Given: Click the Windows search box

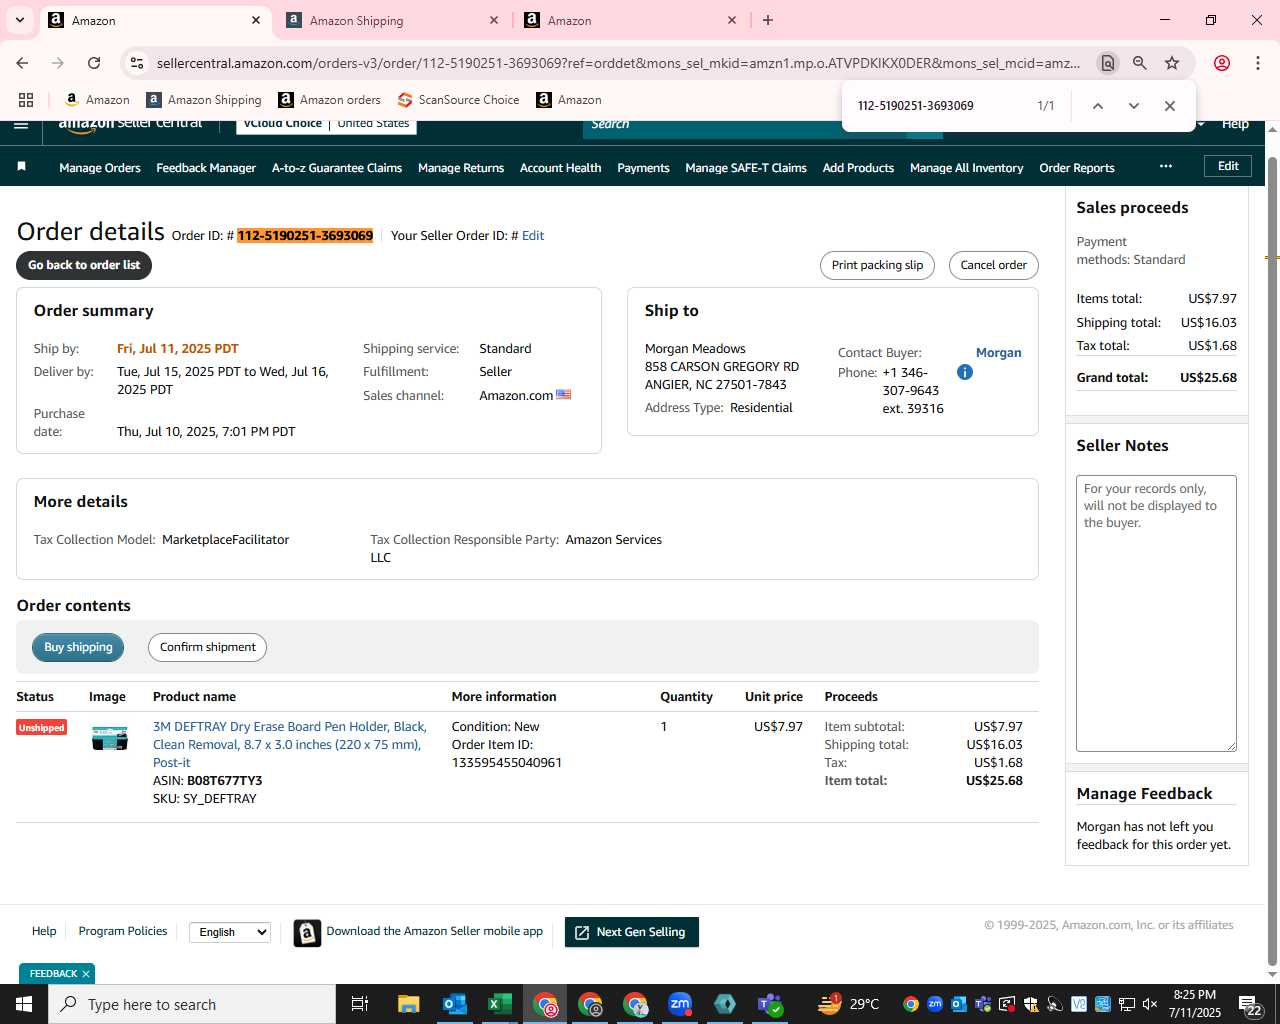Looking at the screenshot, I should click(192, 1004).
